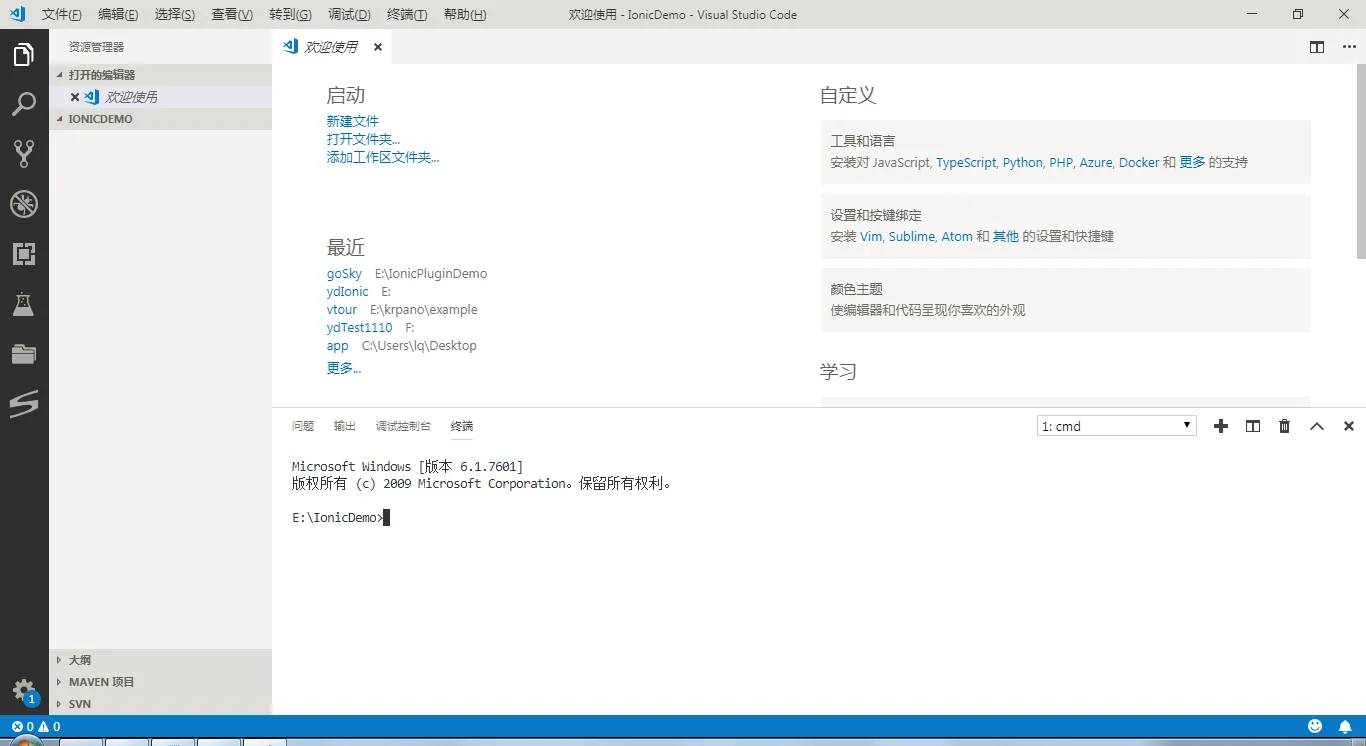Open the 选择(S) menu

[x=175, y=15]
